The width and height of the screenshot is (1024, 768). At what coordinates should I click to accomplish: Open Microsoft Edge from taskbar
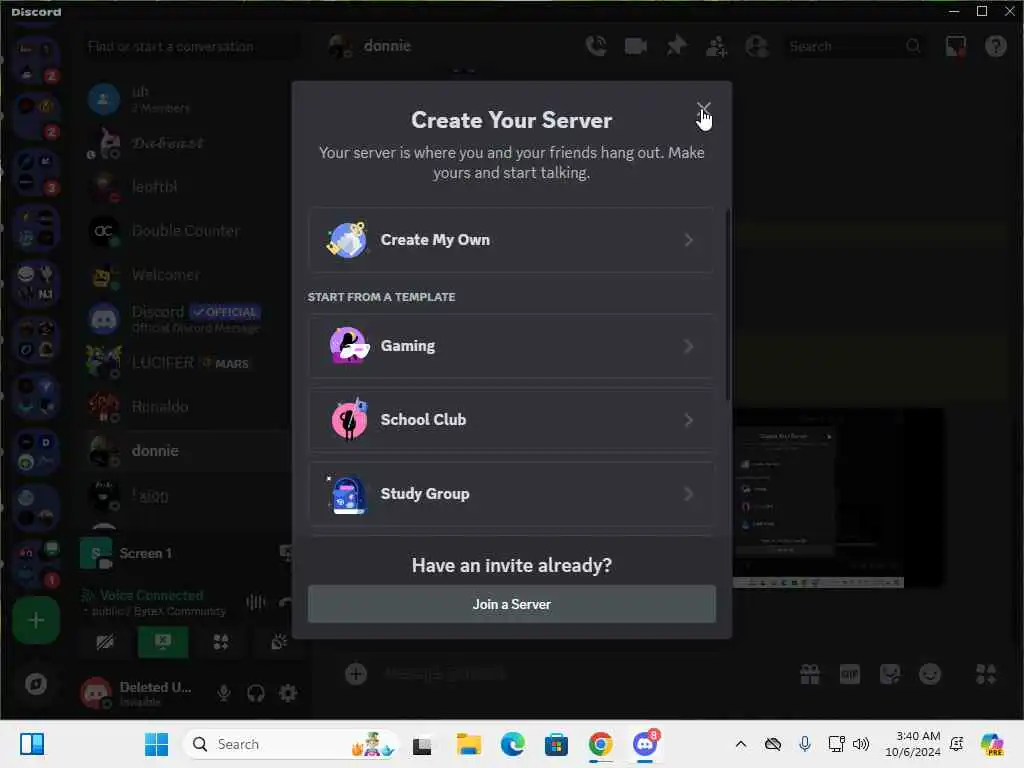pyautogui.click(x=513, y=744)
